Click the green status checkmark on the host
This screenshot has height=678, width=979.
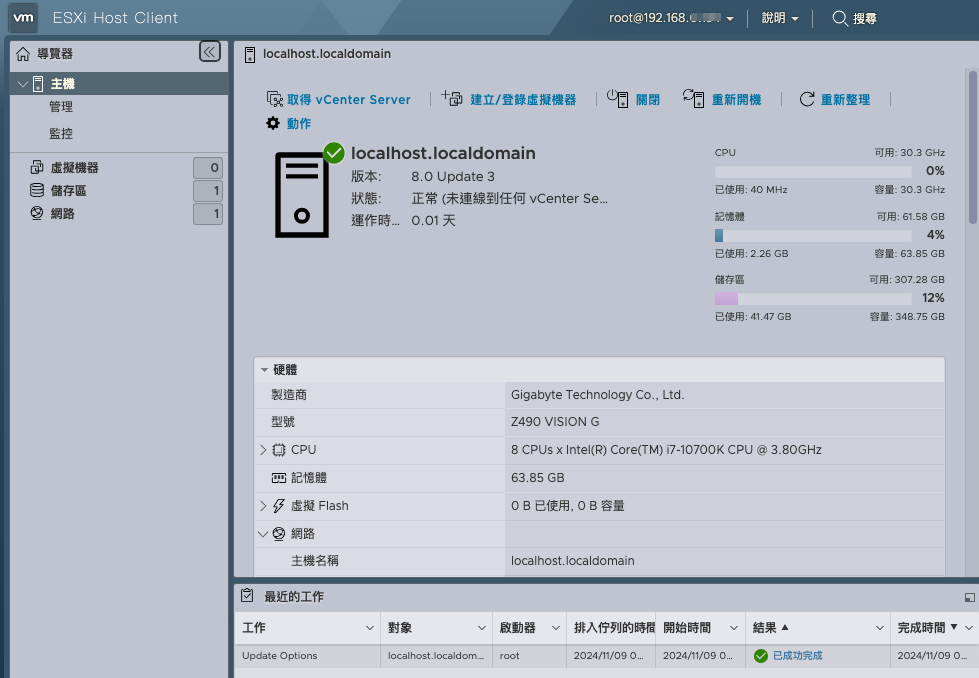coord(334,153)
